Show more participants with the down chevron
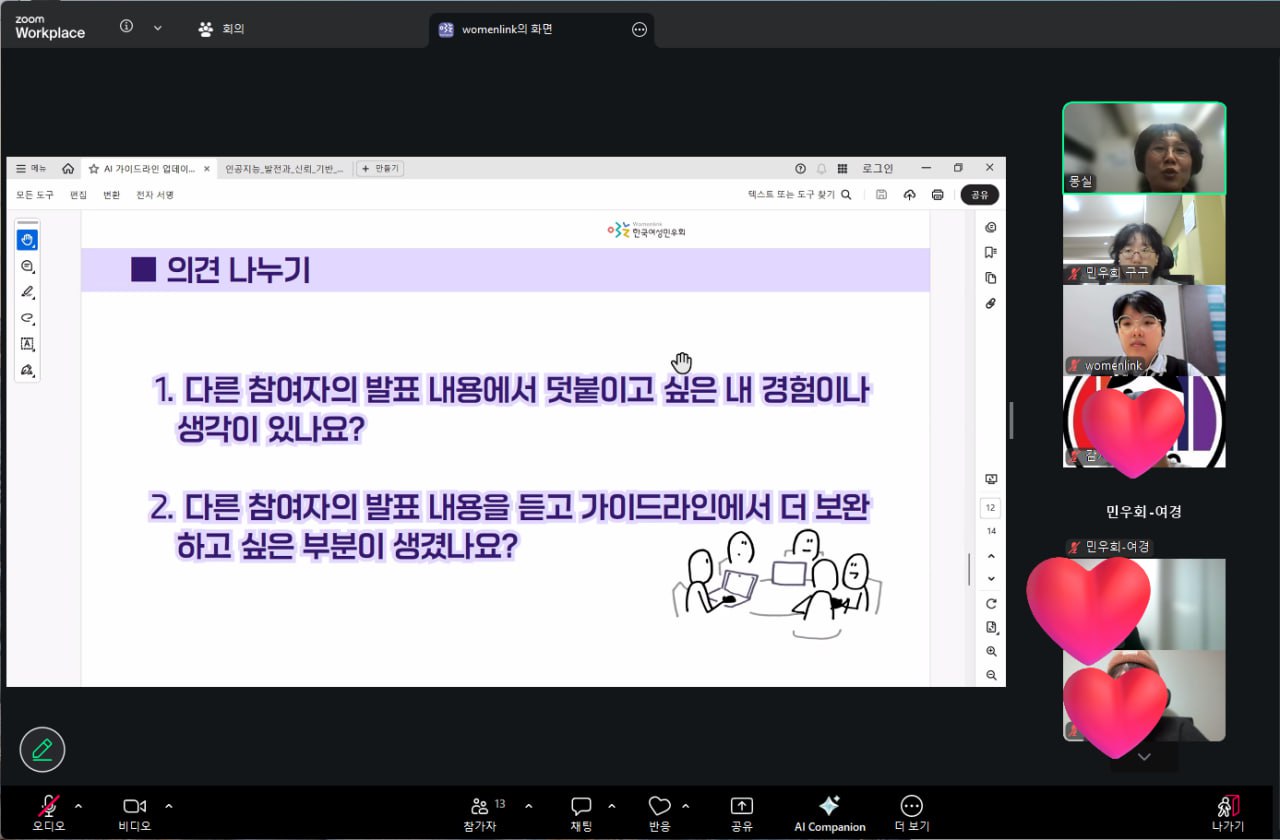This screenshot has height=840, width=1280. 1144,757
